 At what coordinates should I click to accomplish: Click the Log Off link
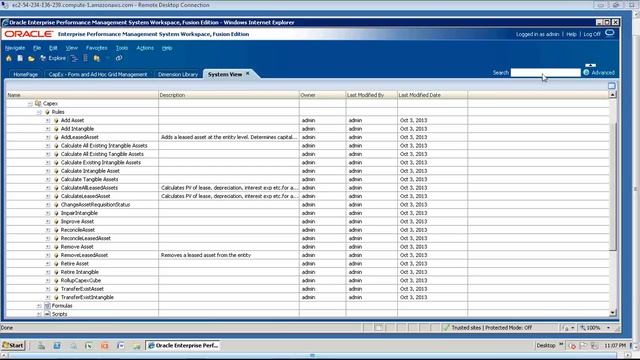pyautogui.click(x=592, y=34)
